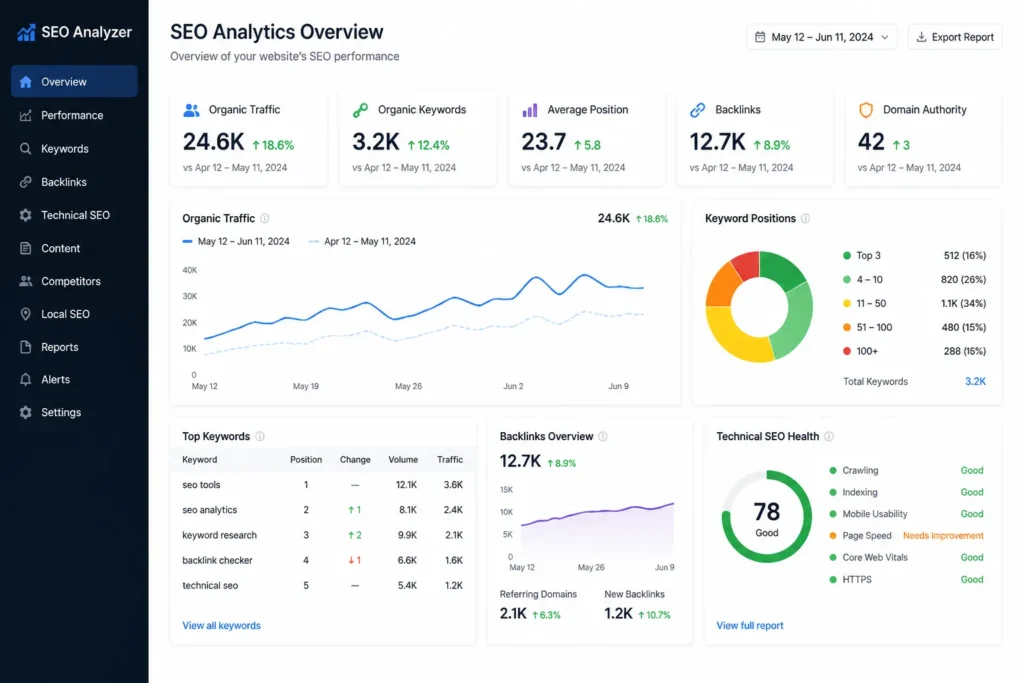Select the seo tools keyword row
The image size is (1024, 683).
pyautogui.click(x=323, y=485)
